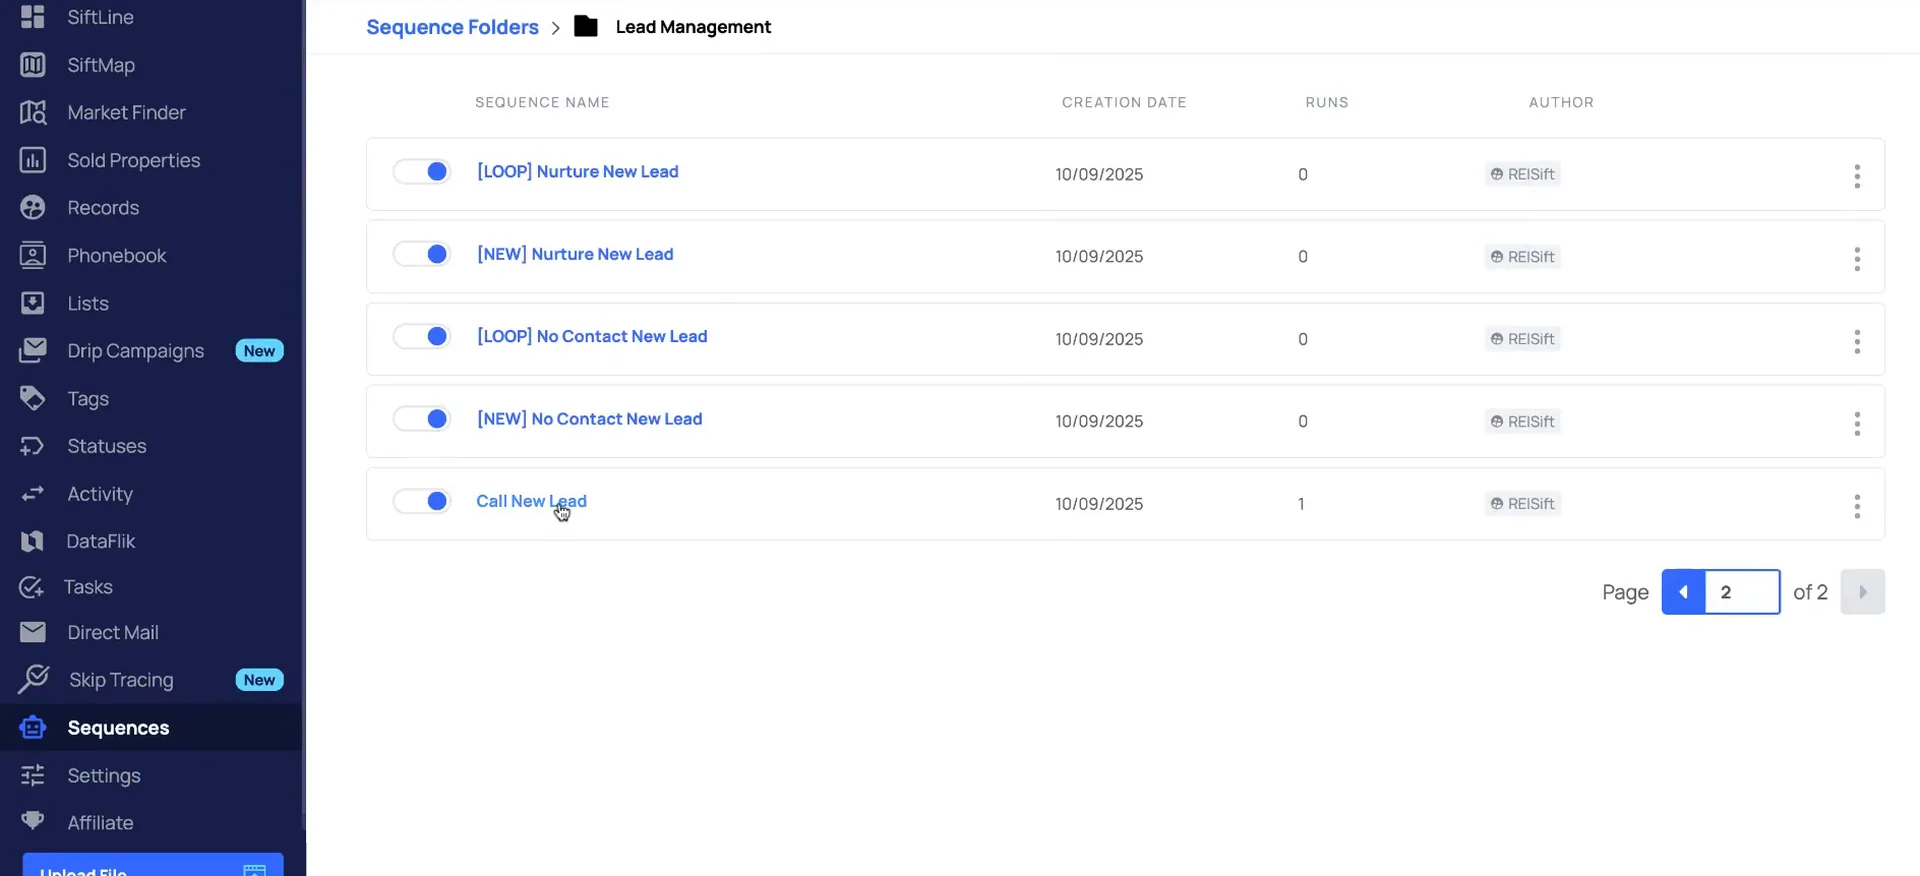Click the Phonebook contact icon
This screenshot has height=876, width=1920.
click(32, 256)
